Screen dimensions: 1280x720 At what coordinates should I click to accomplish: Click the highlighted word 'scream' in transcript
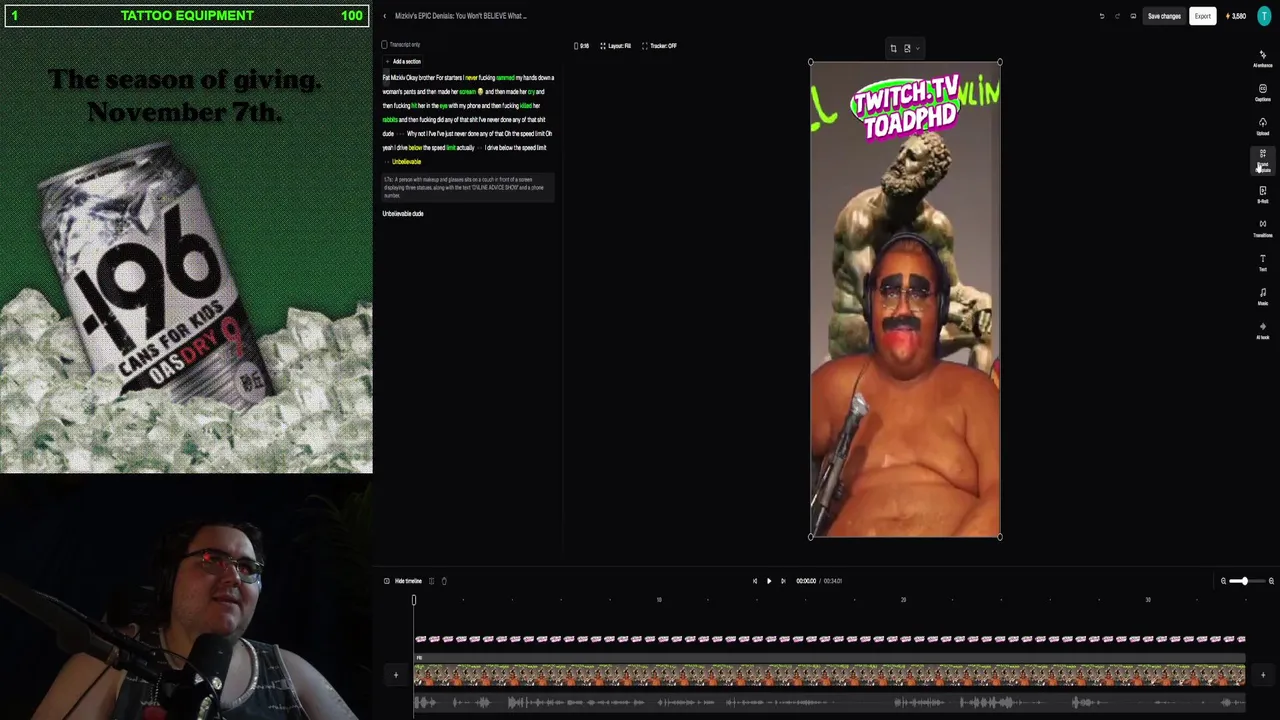tap(467, 92)
